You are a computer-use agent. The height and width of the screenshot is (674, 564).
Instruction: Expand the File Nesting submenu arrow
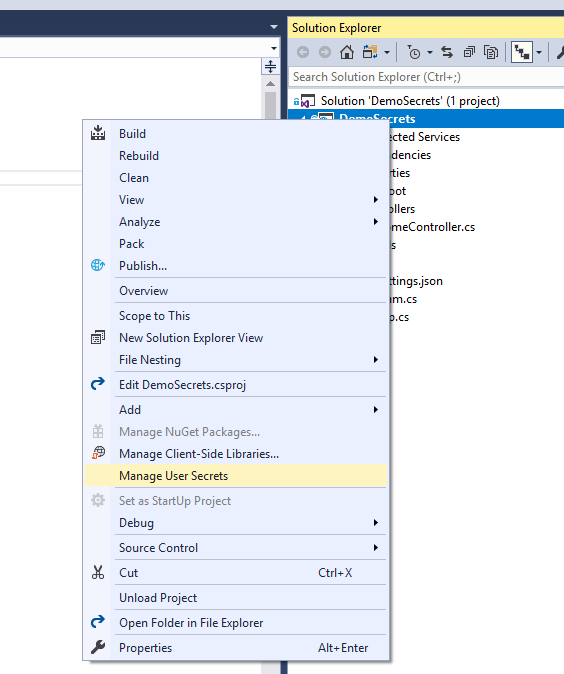pyautogui.click(x=376, y=360)
